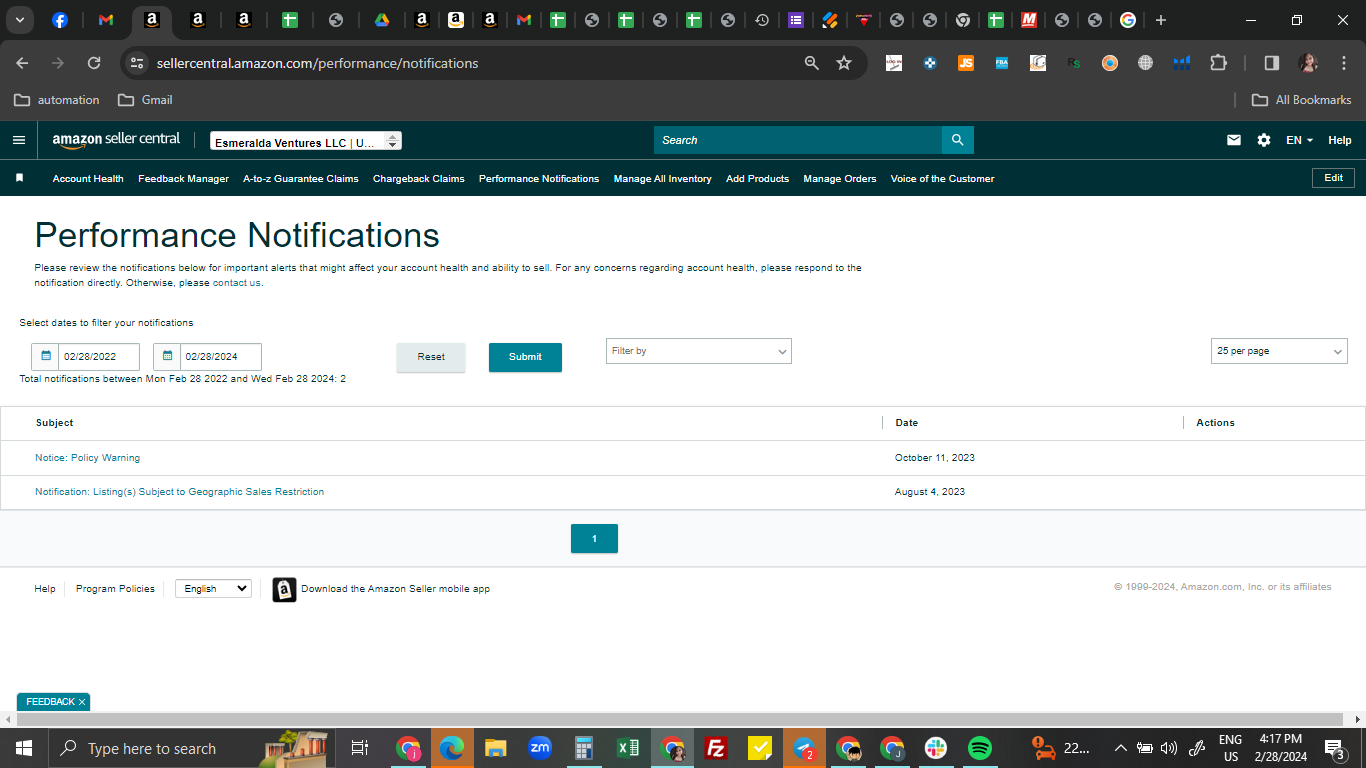Reload the page
The image size is (1366, 768).
pos(94,63)
